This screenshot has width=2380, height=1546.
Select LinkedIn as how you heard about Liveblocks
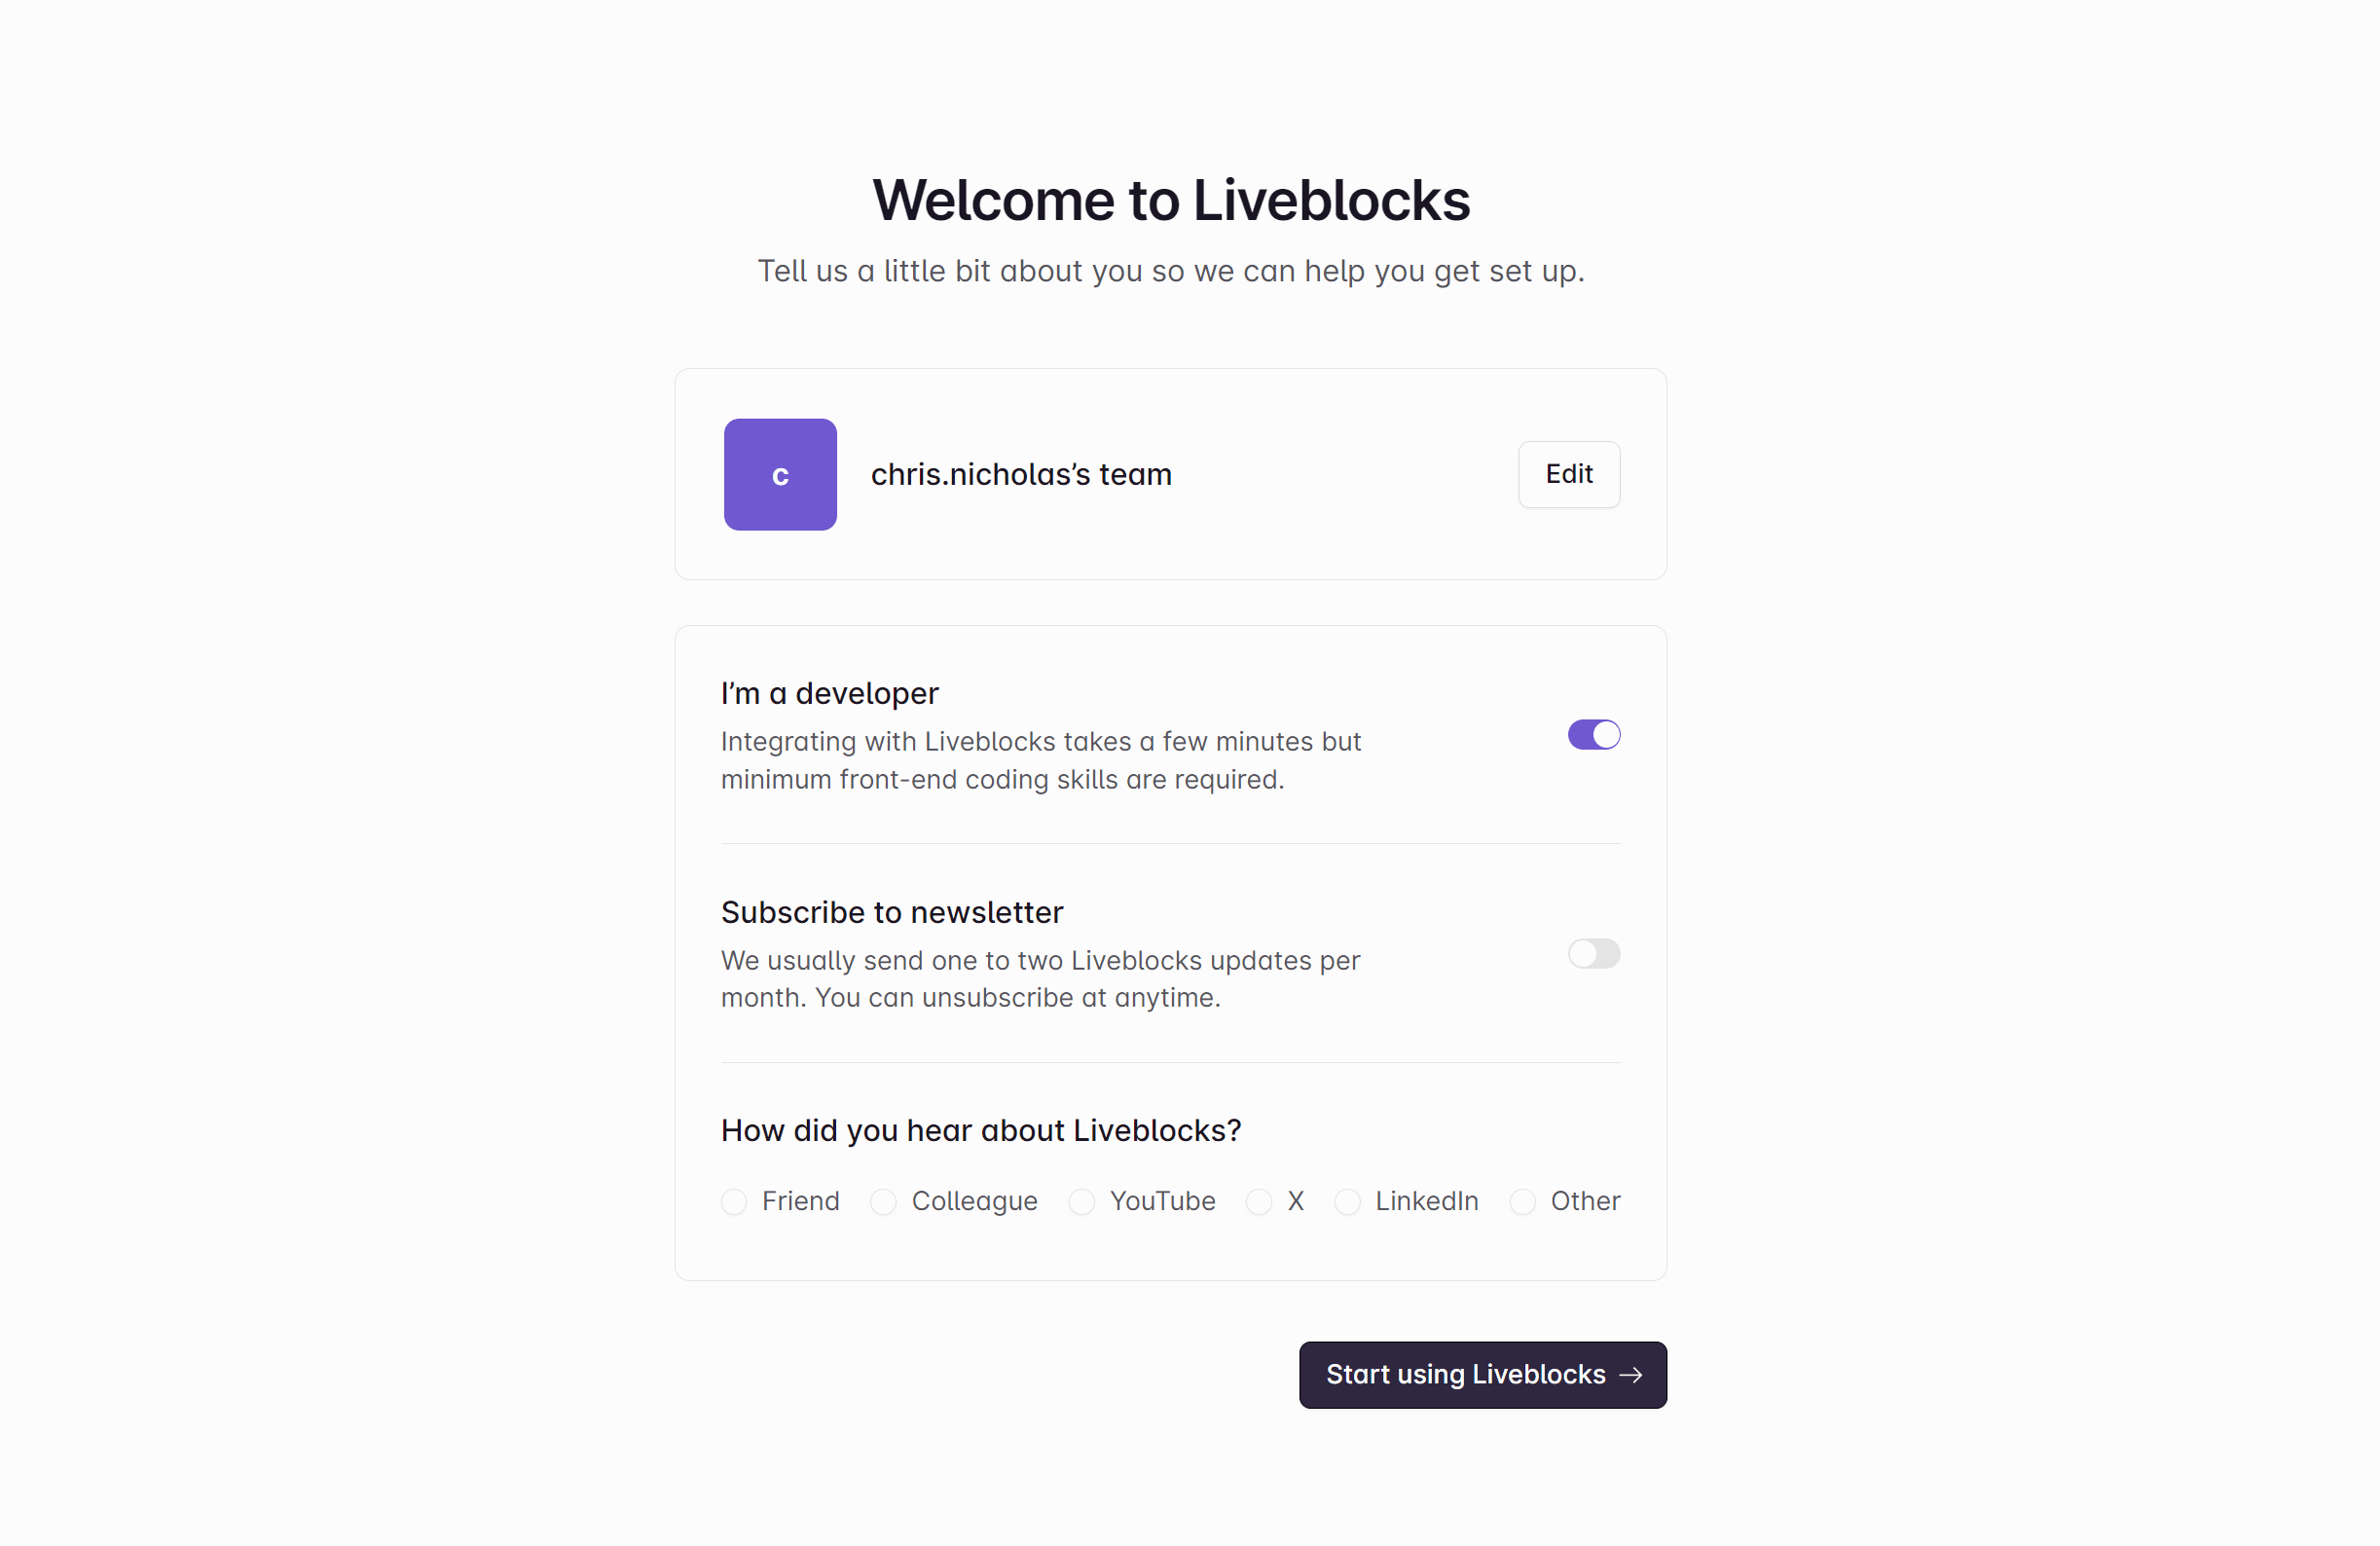[1427, 1202]
